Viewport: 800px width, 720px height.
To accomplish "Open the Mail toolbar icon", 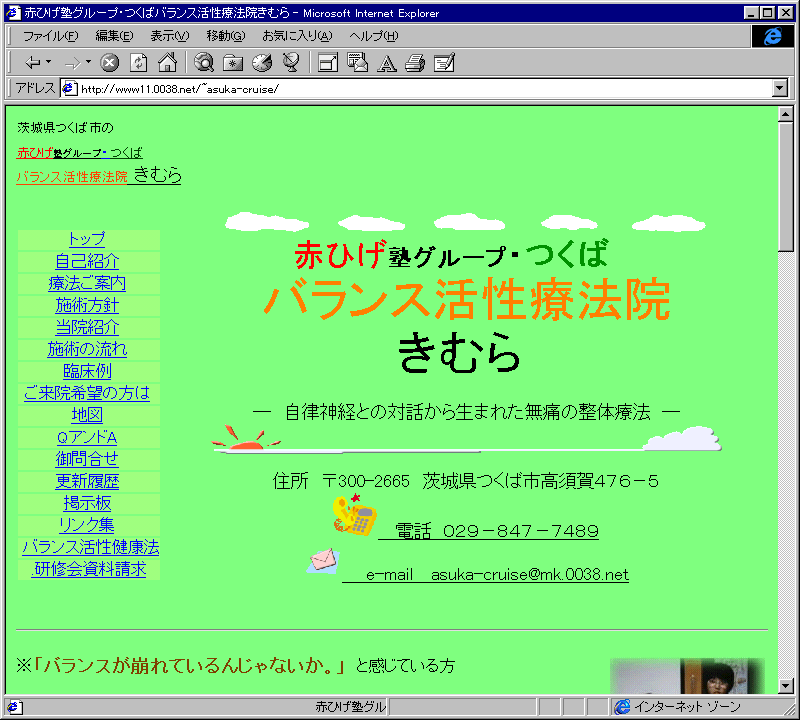I will (x=357, y=63).
